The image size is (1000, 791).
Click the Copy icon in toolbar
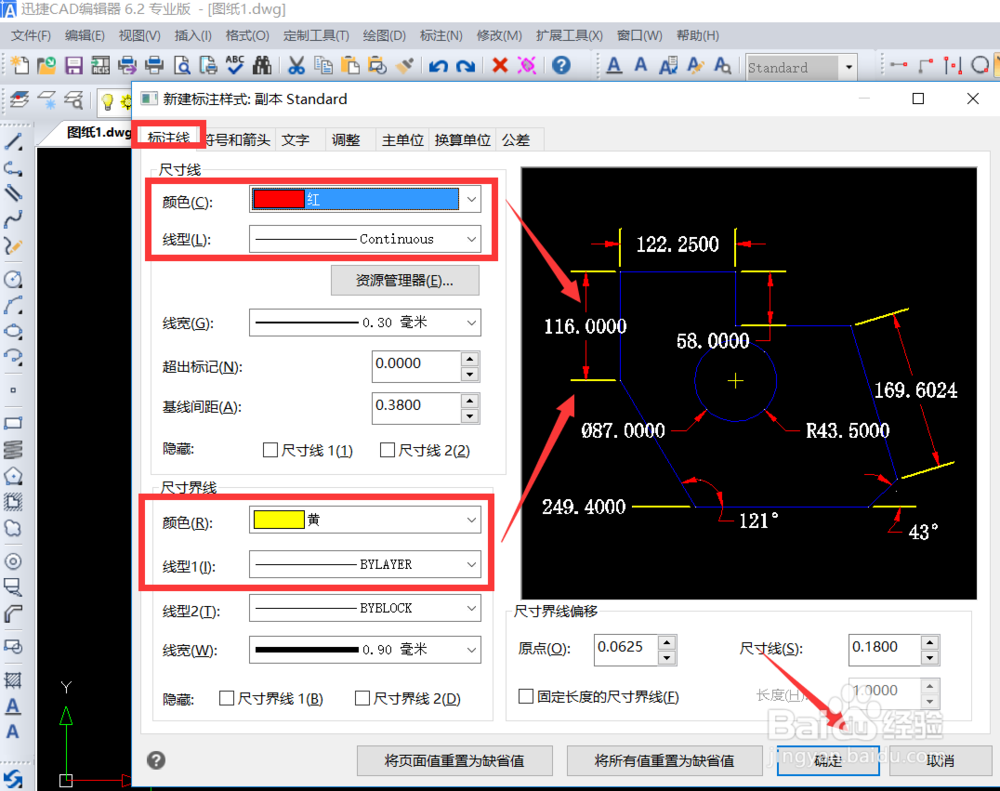323,65
